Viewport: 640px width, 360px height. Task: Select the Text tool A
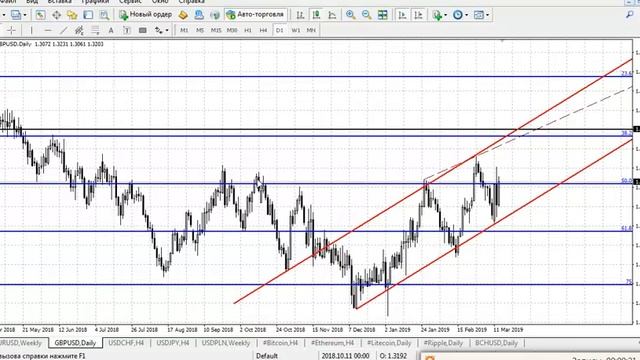(111, 30)
